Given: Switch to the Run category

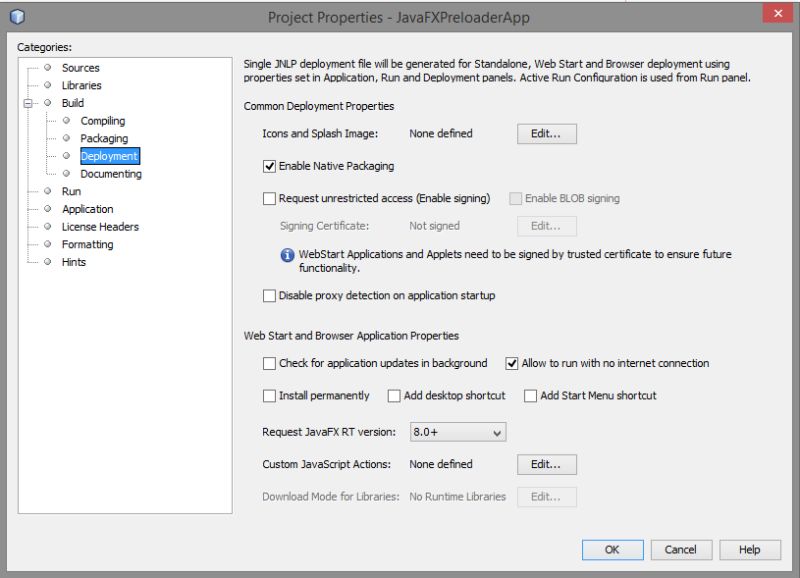Looking at the screenshot, I should [x=72, y=191].
